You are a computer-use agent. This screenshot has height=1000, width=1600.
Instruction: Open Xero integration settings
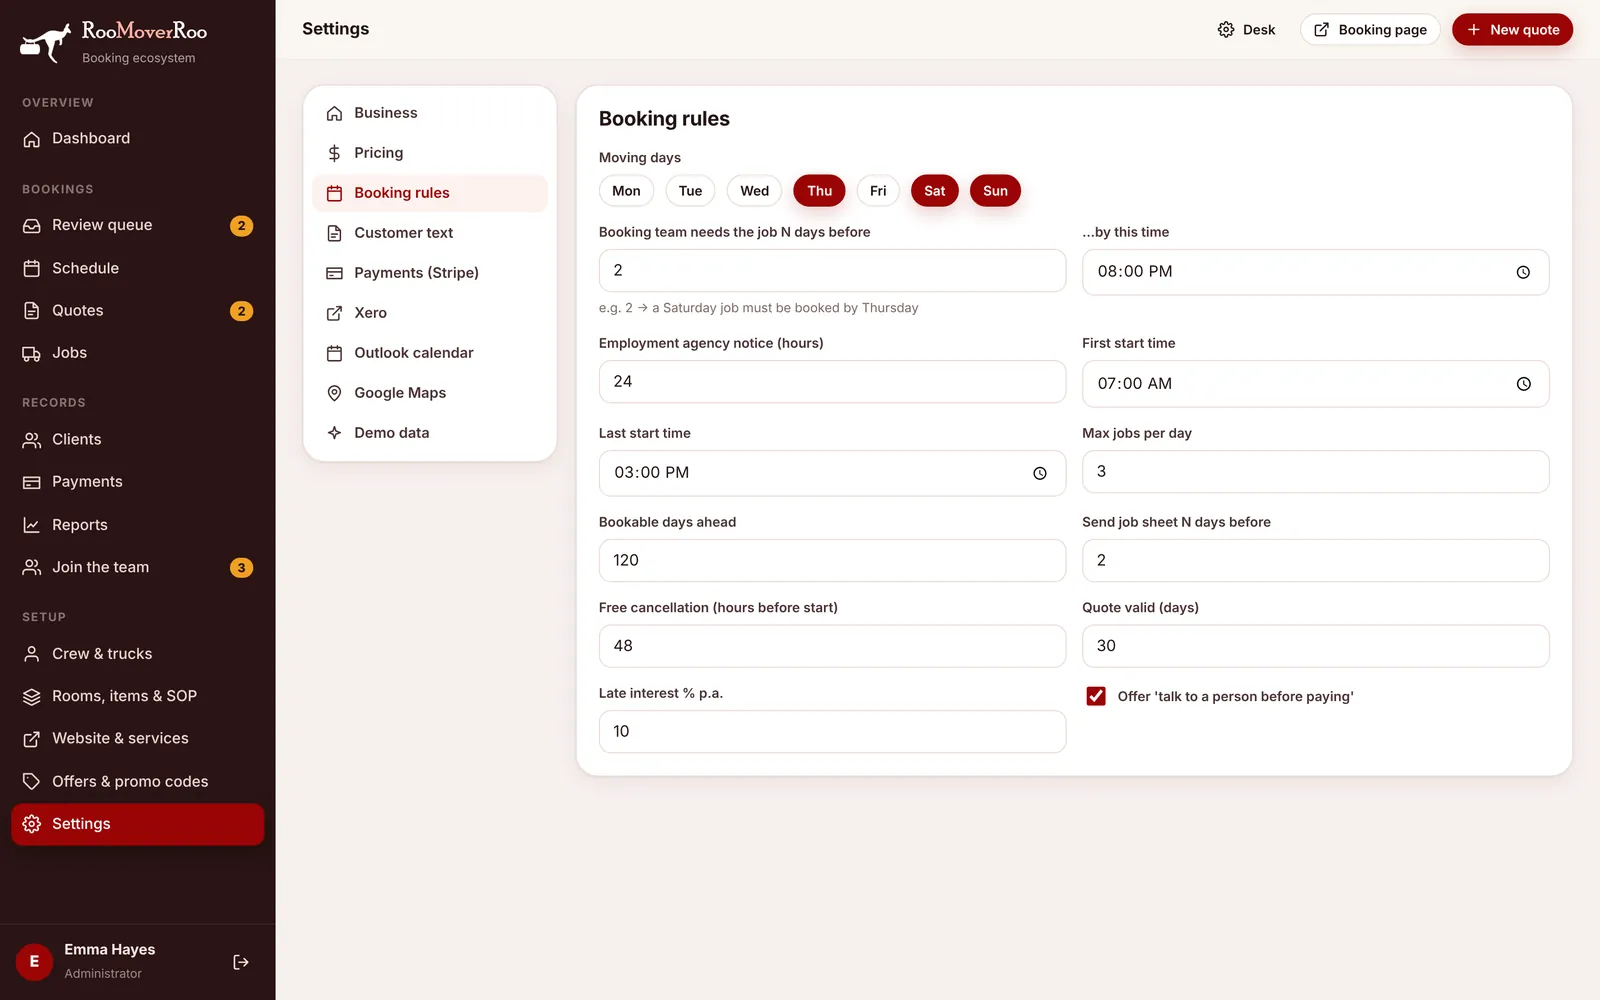coord(430,313)
